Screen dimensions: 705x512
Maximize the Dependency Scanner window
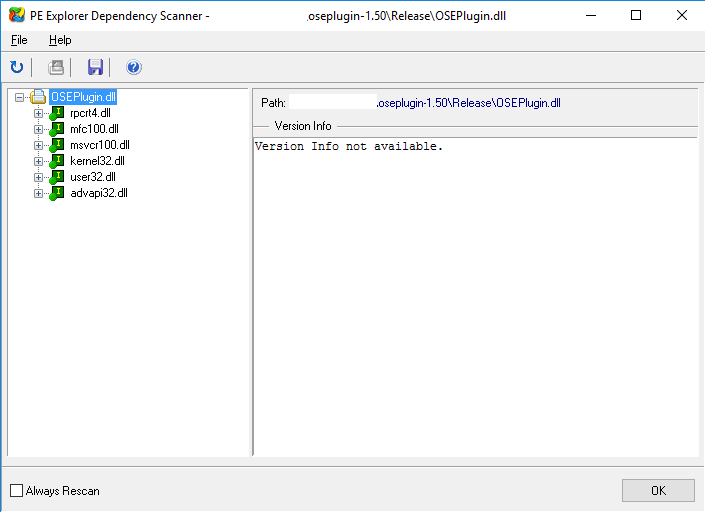point(636,15)
